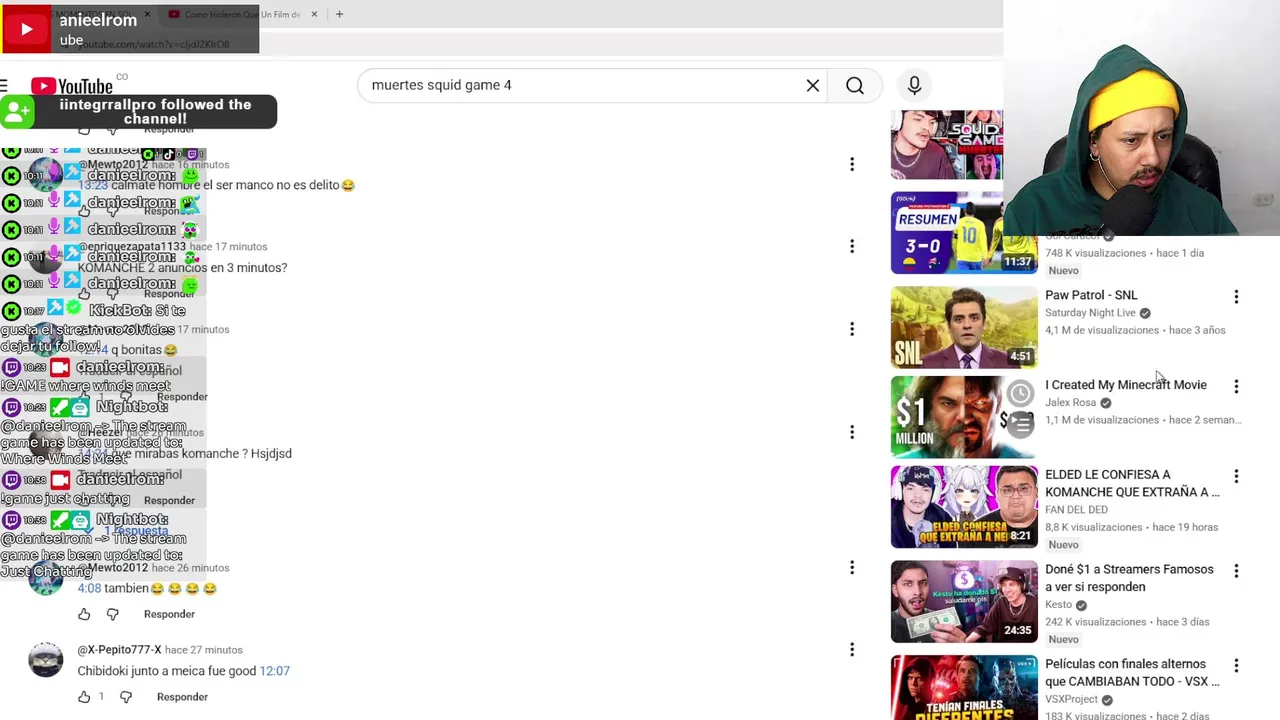Dislike the '4:08 tambien' comment by Mewto2012

(x=112, y=614)
